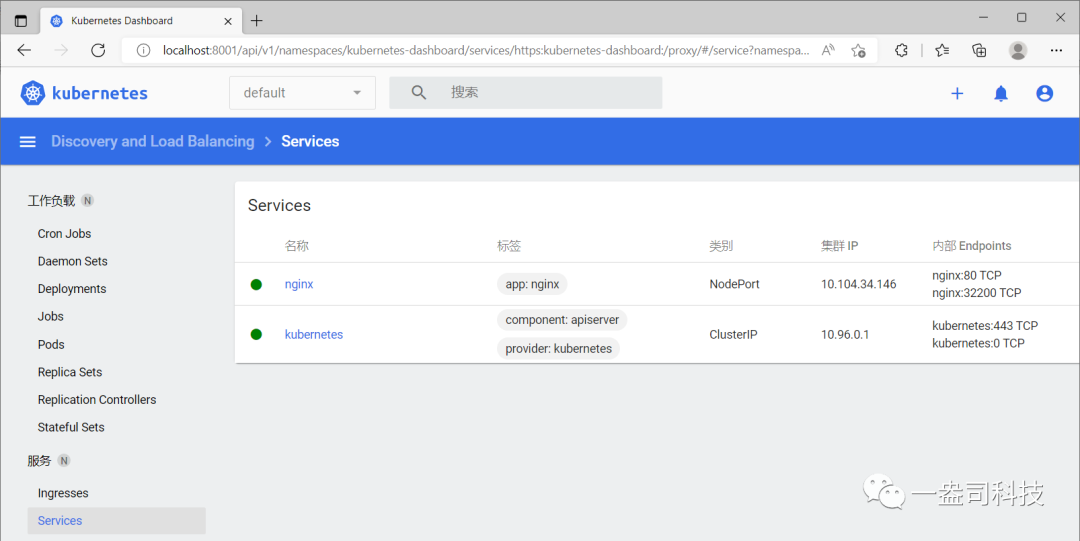Screen dimensions: 1080x541
Task: Open browser extensions puzzle icon
Action: (x=901, y=50)
